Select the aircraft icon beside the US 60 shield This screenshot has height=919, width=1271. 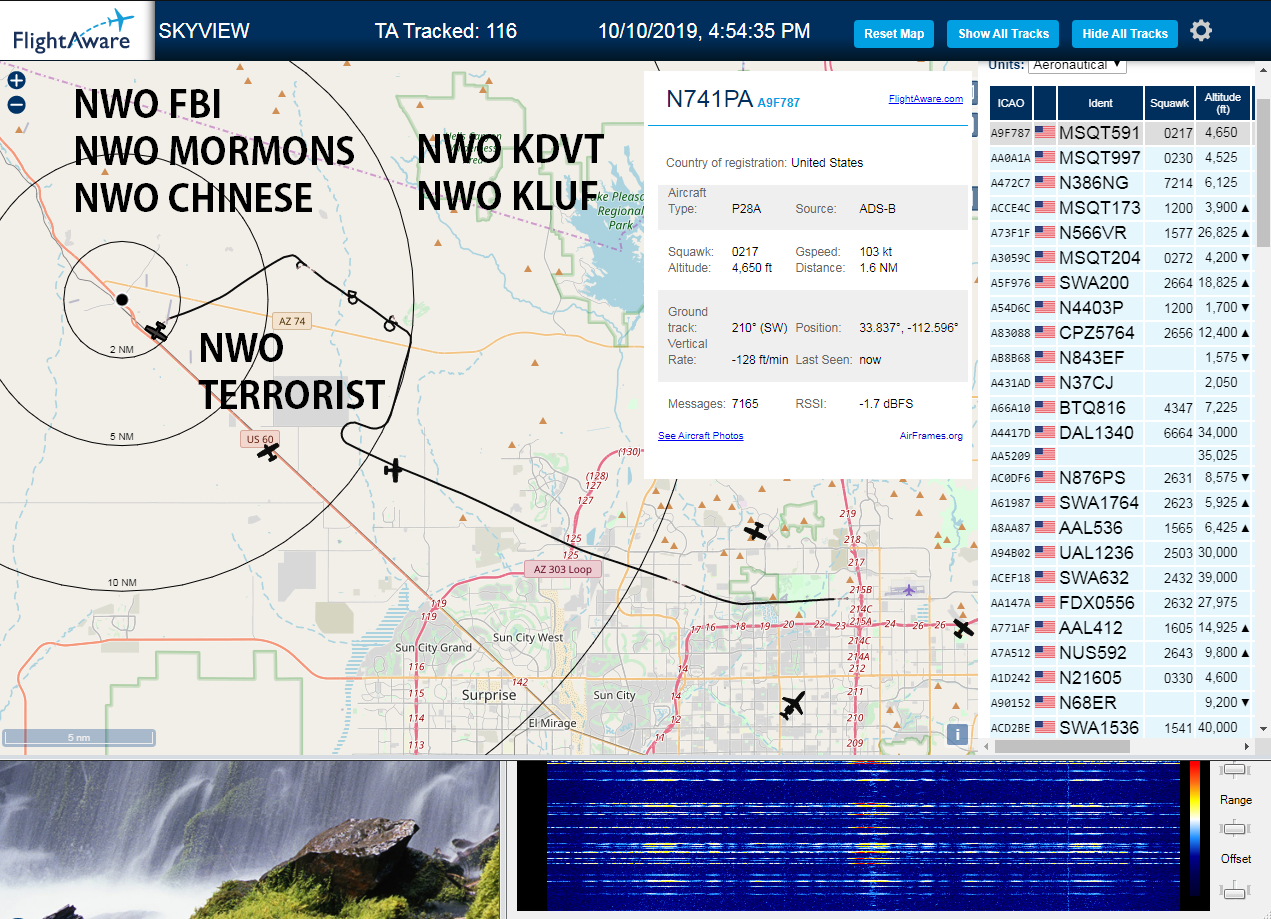268,452
